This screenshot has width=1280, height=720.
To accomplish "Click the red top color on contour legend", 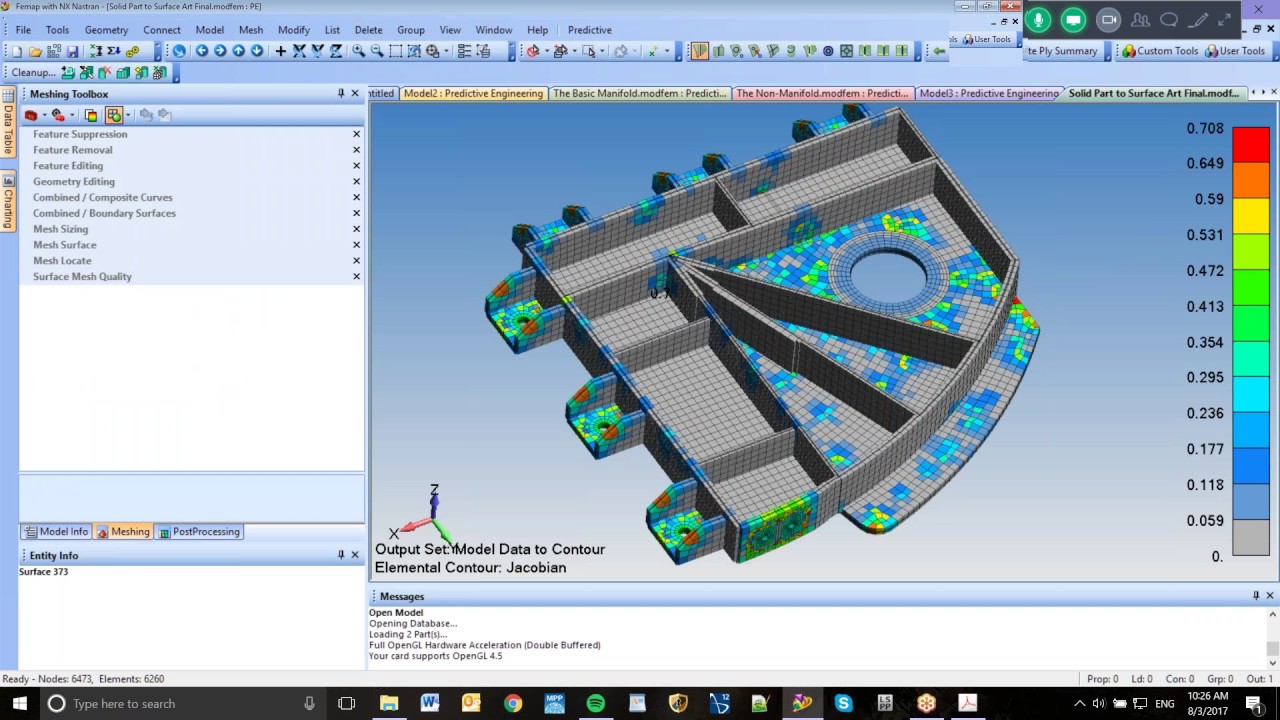I will tap(1251, 144).
